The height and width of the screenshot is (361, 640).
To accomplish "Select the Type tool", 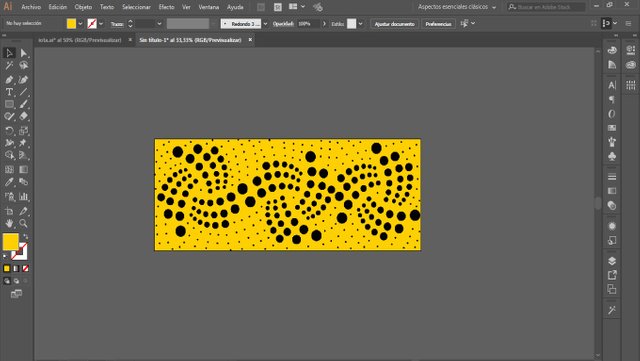I will pyautogui.click(x=9, y=92).
